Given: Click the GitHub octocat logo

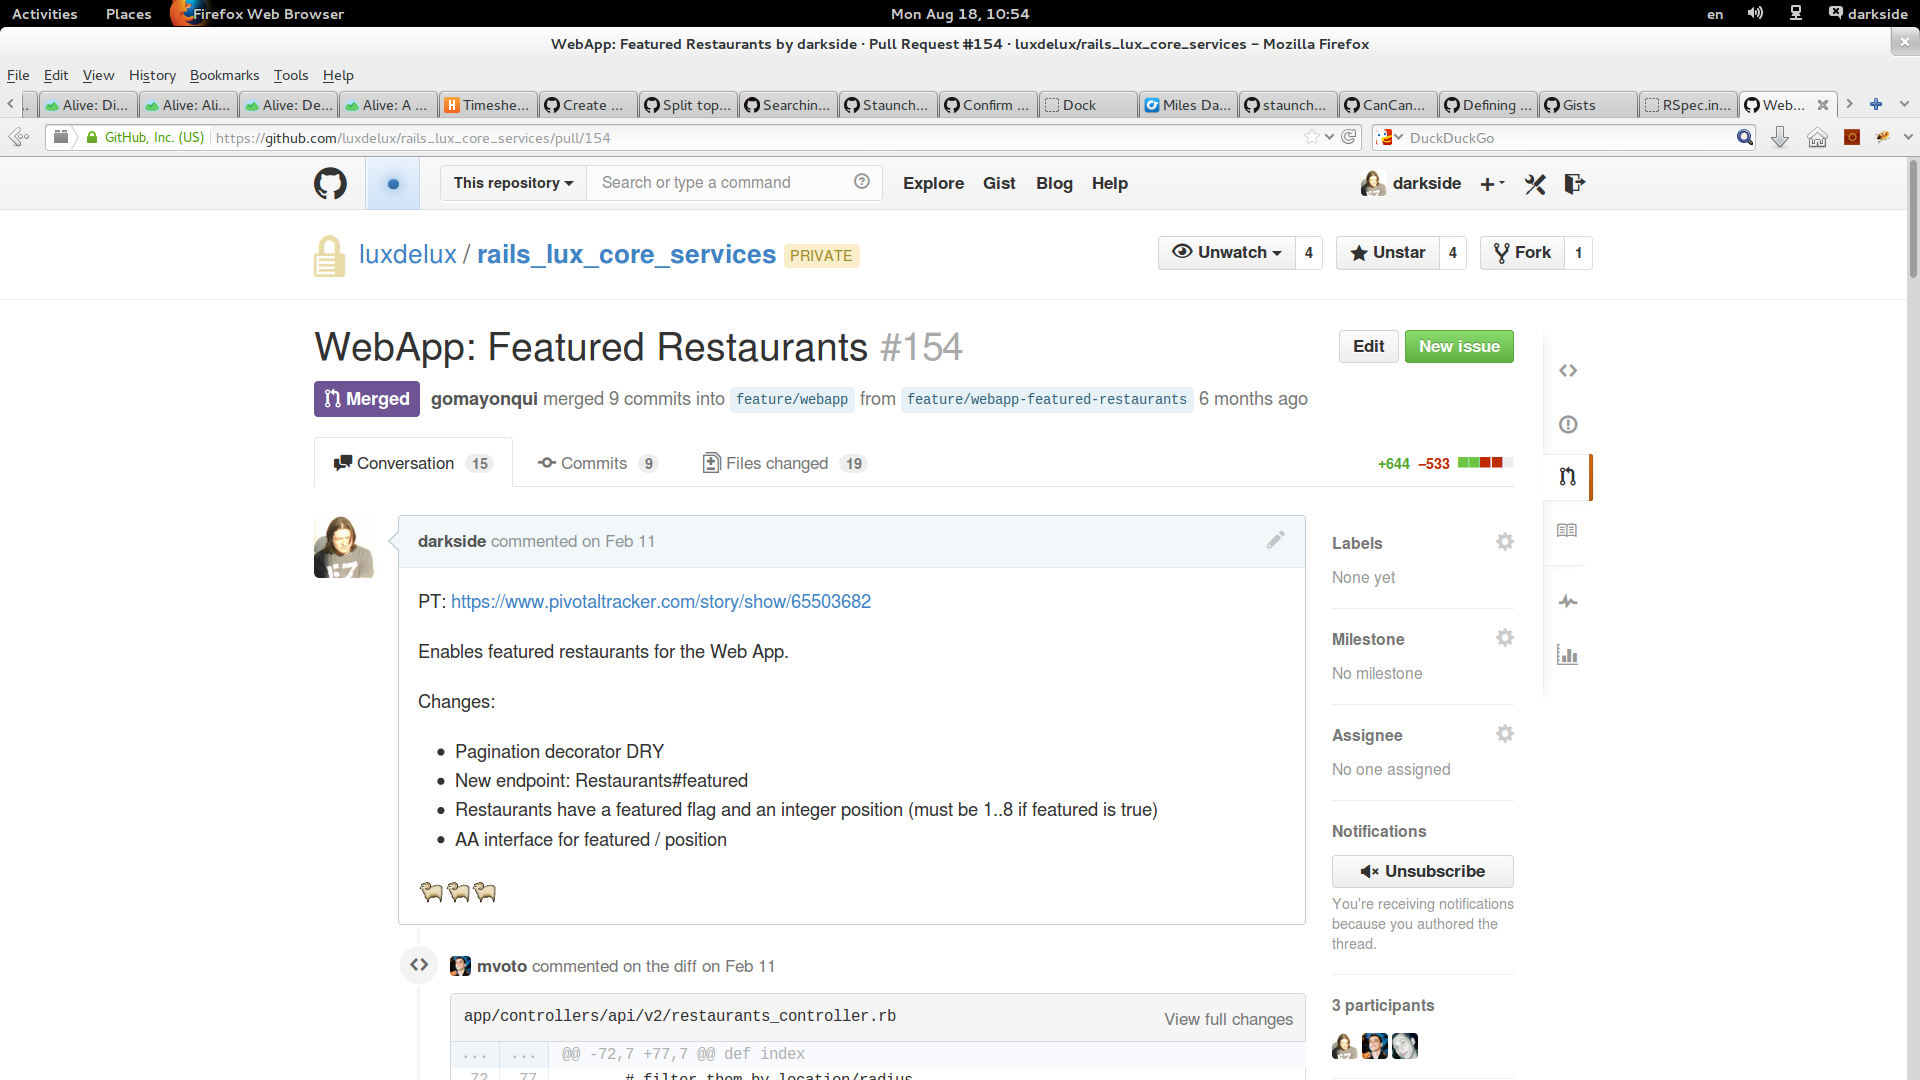Looking at the screenshot, I should coord(330,183).
